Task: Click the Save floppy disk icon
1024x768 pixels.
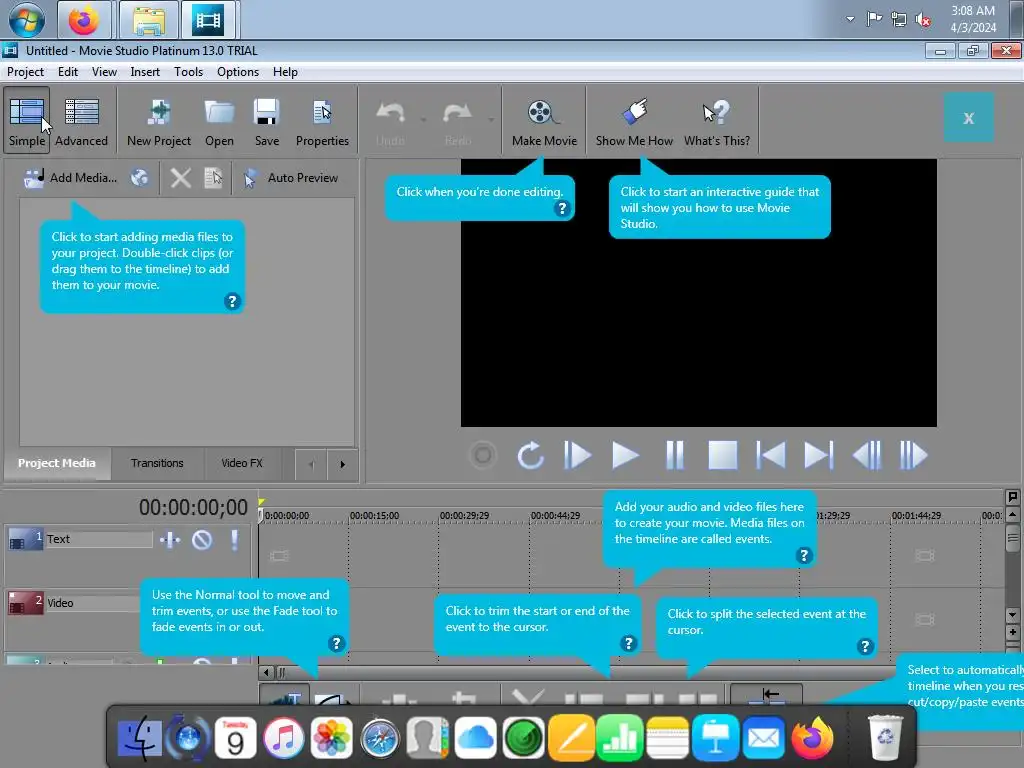Action: click(266, 112)
